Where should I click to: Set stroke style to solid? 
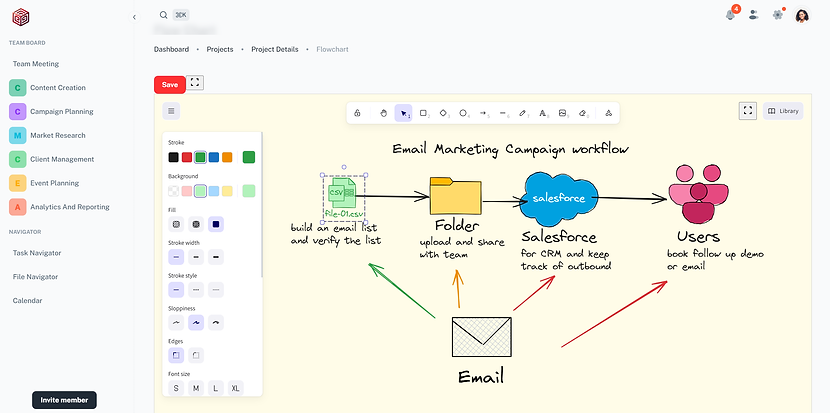coord(176,290)
